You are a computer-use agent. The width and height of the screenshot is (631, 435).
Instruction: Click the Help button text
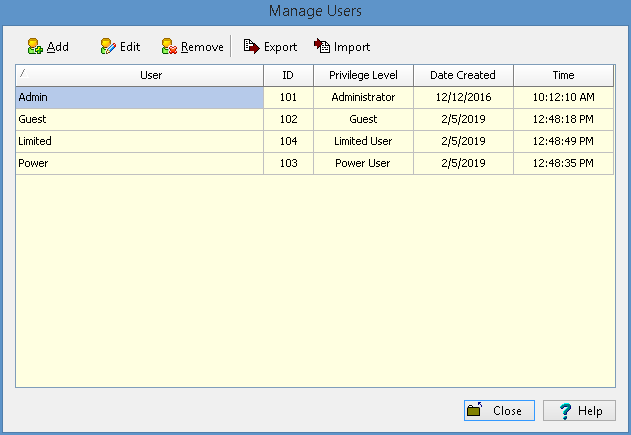click(x=590, y=411)
